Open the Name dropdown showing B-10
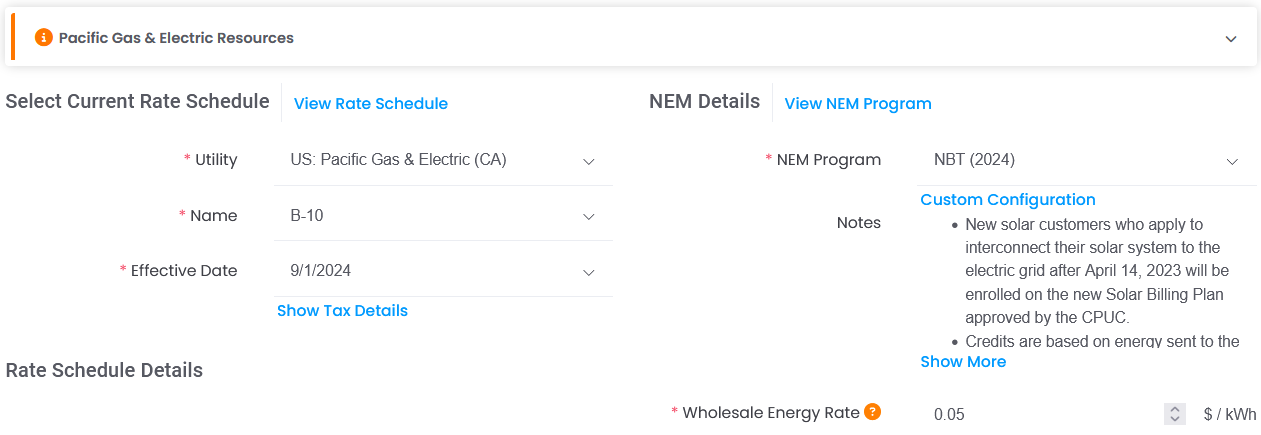 tap(443, 216)
